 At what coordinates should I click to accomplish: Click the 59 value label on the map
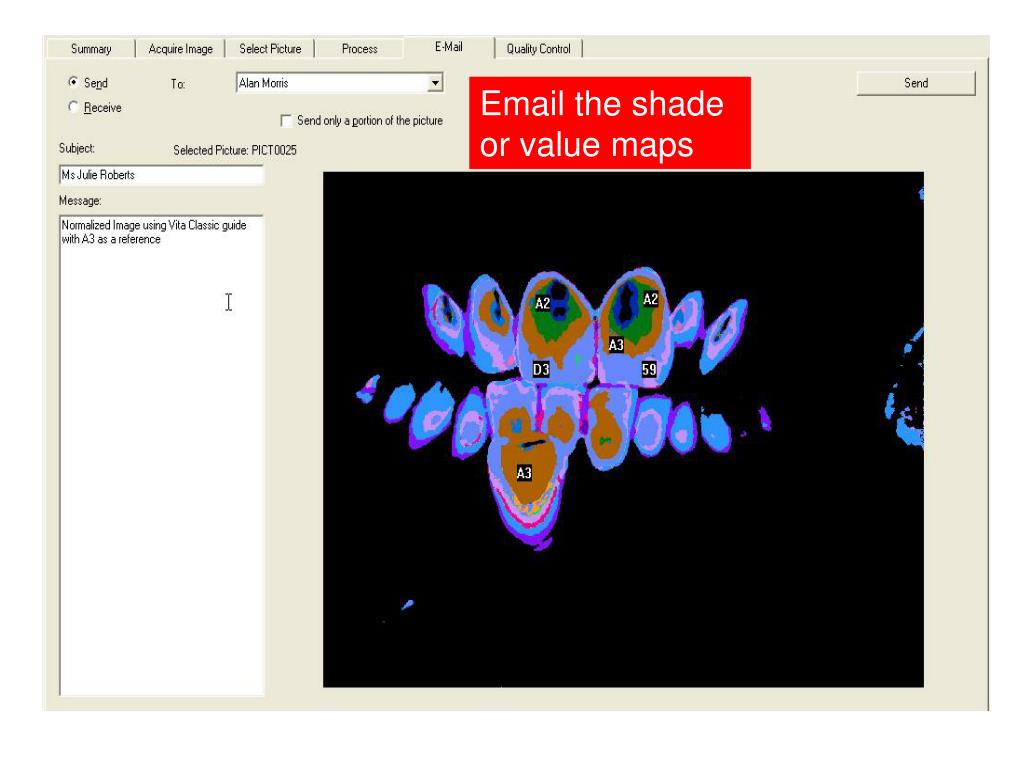click(x=648, y=370)
